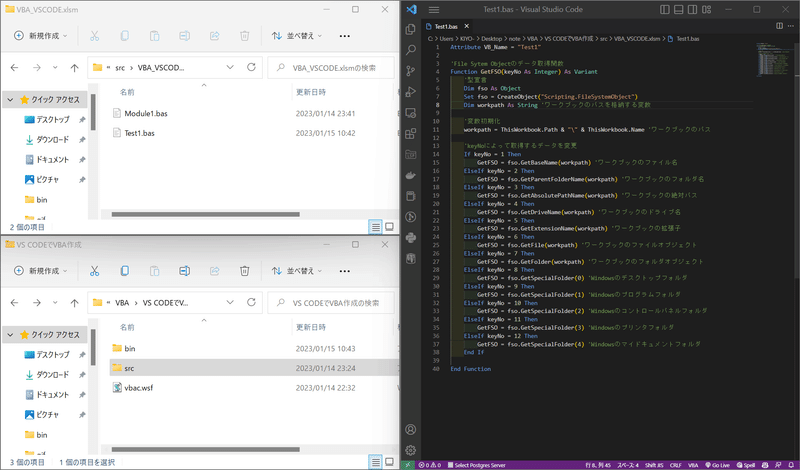Click the horizontal scrollbar in upper Explorer

(206, 214)
